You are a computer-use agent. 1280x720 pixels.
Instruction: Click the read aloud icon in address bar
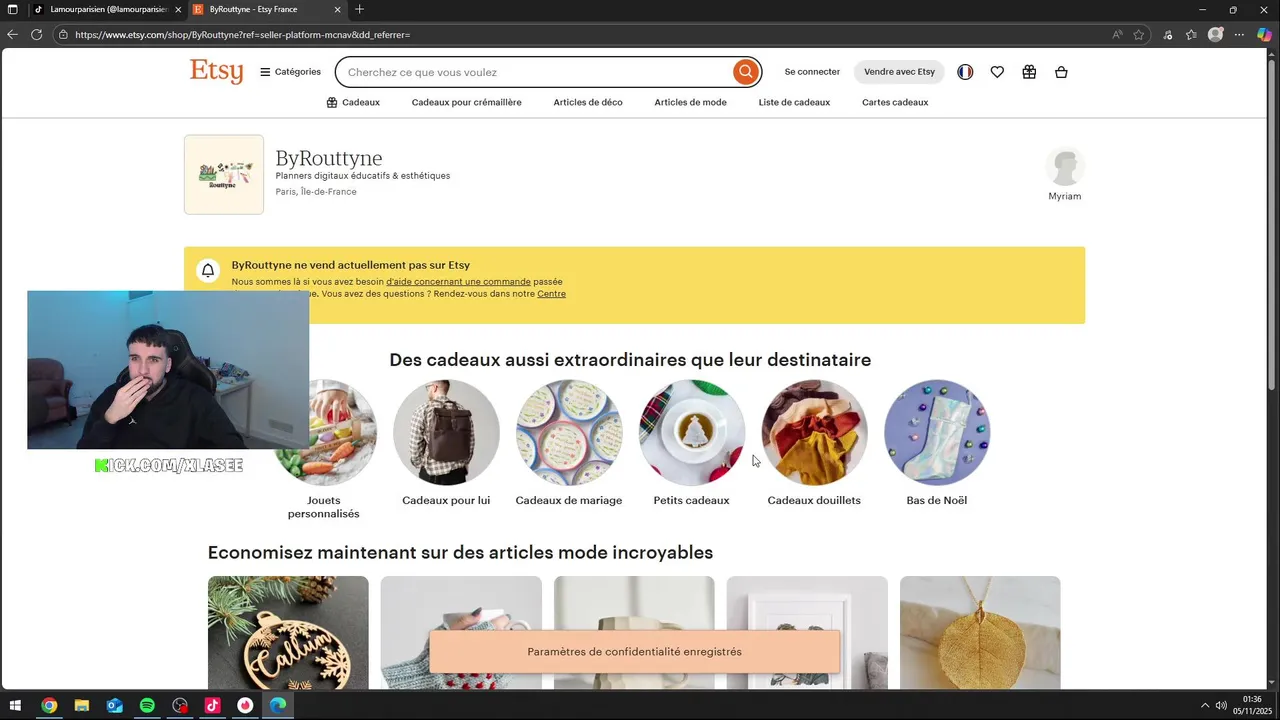pyautogui.click(x=1117, y=34)
